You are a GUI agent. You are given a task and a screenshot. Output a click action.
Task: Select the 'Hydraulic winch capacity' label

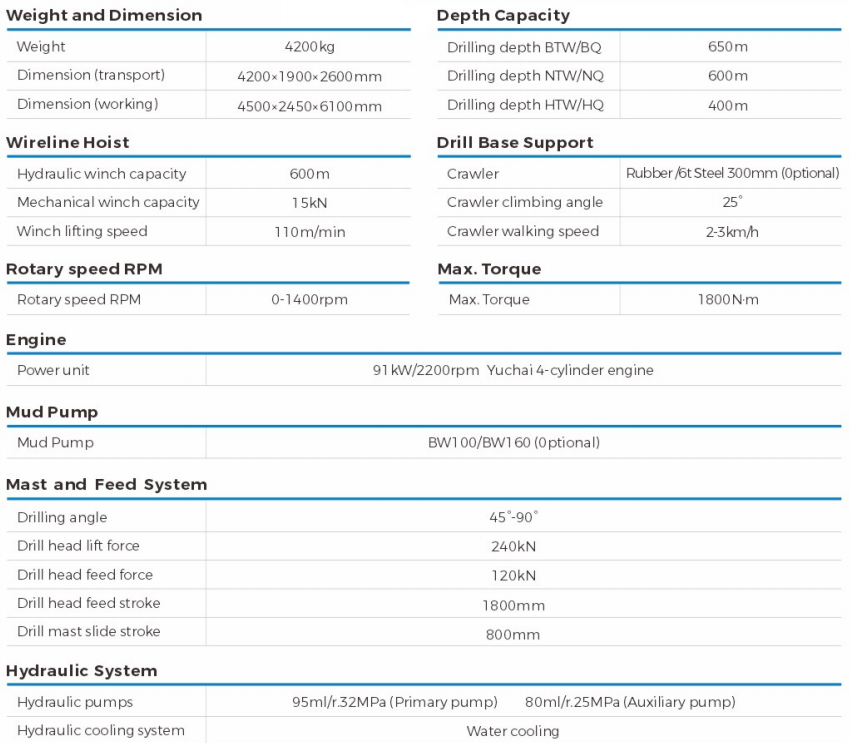pyautogui.click(x=101, y=174)
